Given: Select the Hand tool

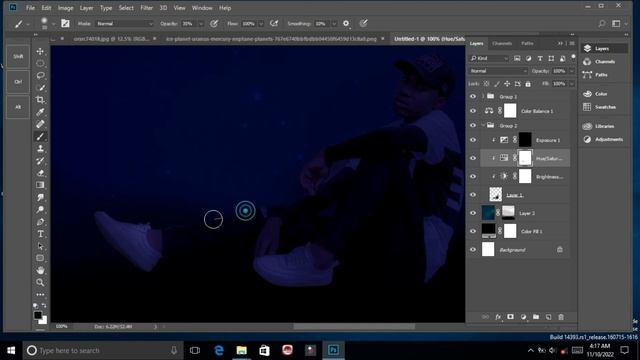Looking at the screenshot, I should [40, 270].
